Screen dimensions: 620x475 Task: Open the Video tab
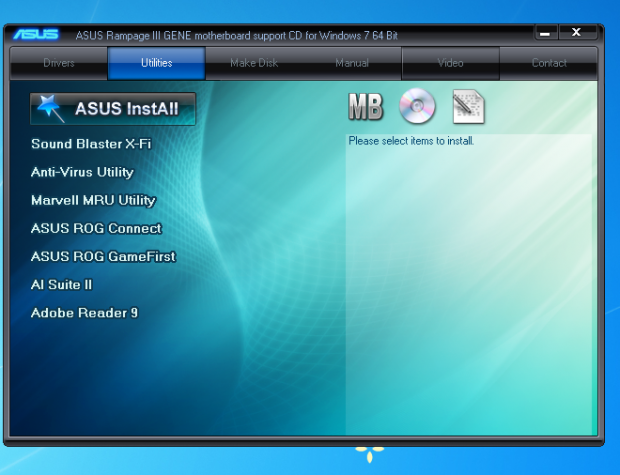click(x=450, y=63)
